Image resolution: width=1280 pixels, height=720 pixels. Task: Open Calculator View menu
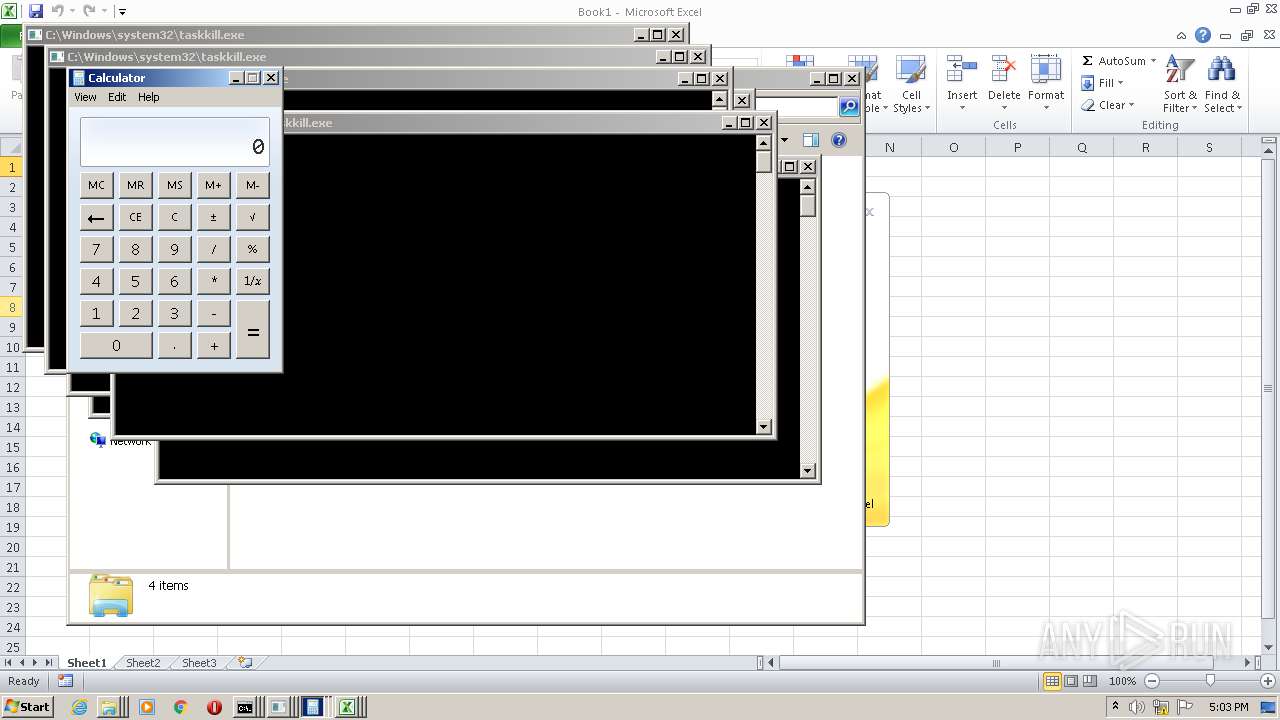(x=85, y=97)
